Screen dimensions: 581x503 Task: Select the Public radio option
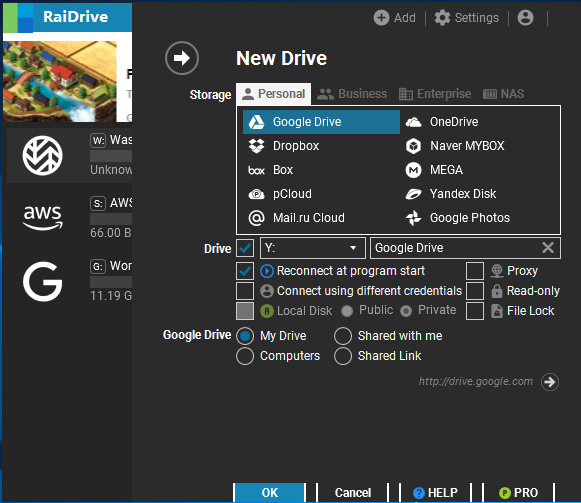pos(347,311)
